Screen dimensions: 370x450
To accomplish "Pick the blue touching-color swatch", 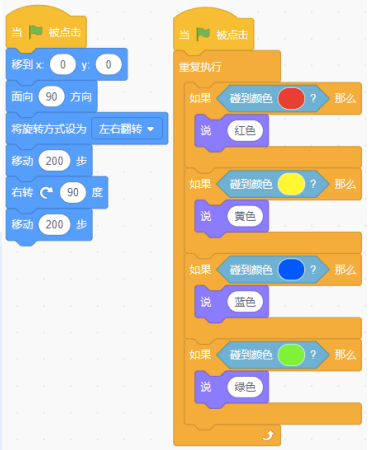I will click(x=291, y=269).
